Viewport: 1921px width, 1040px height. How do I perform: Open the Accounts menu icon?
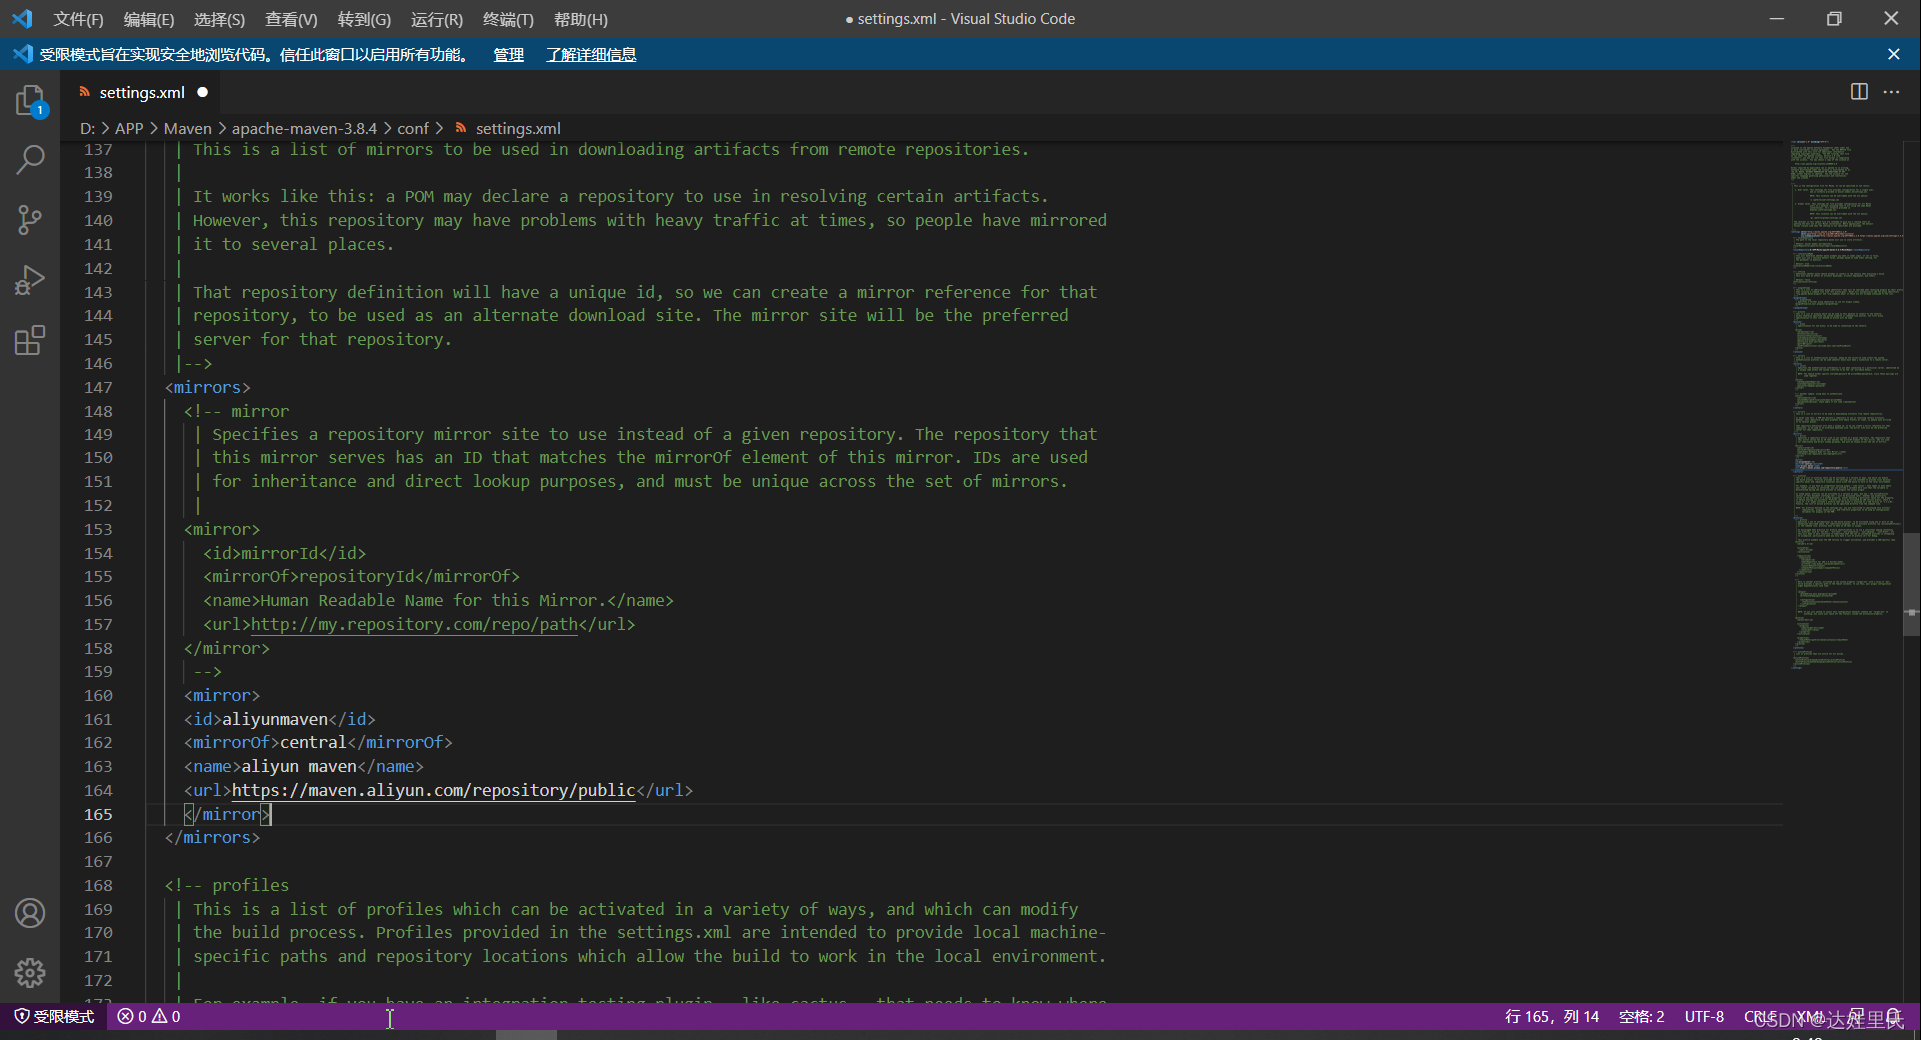point(30,913)
